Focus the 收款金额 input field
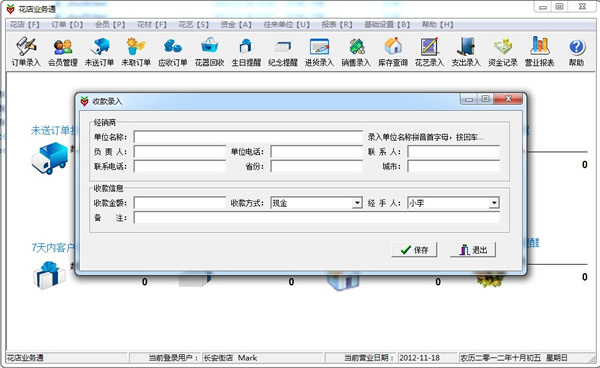The image size is (600, 368). click(x=179, y=203)
